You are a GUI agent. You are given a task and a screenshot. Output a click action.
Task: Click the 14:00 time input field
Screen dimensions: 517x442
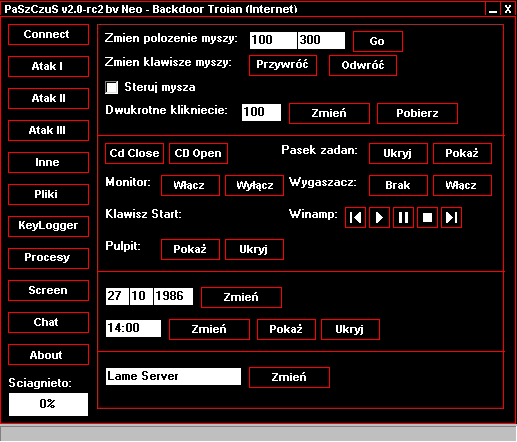pos(133,328)
